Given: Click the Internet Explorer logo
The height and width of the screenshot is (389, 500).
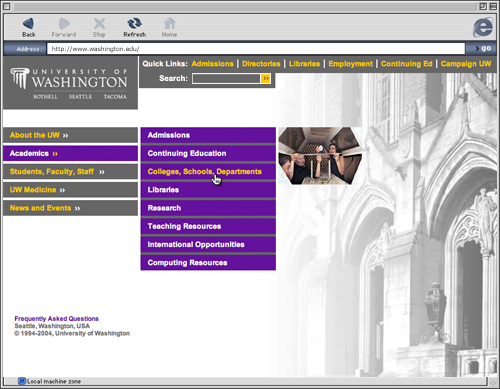Looking at the screenshot, I should [483, 27].
